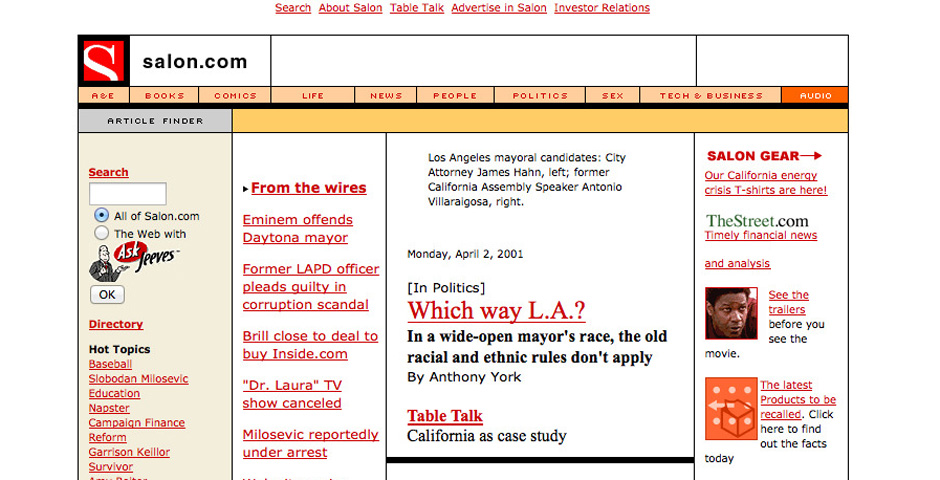Click the See the trailers link
This screenshot has width=940, height=480.
click(788, 302)
